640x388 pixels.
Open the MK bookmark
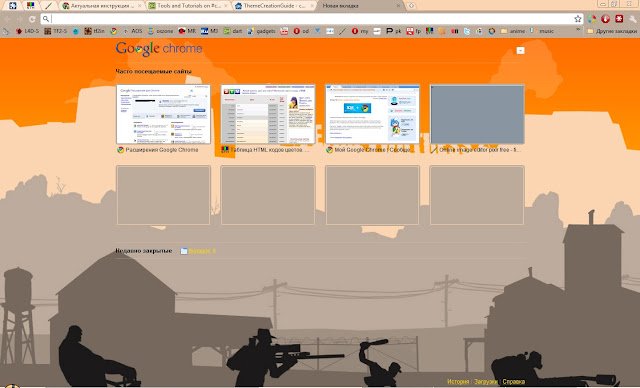pos(187,31)
